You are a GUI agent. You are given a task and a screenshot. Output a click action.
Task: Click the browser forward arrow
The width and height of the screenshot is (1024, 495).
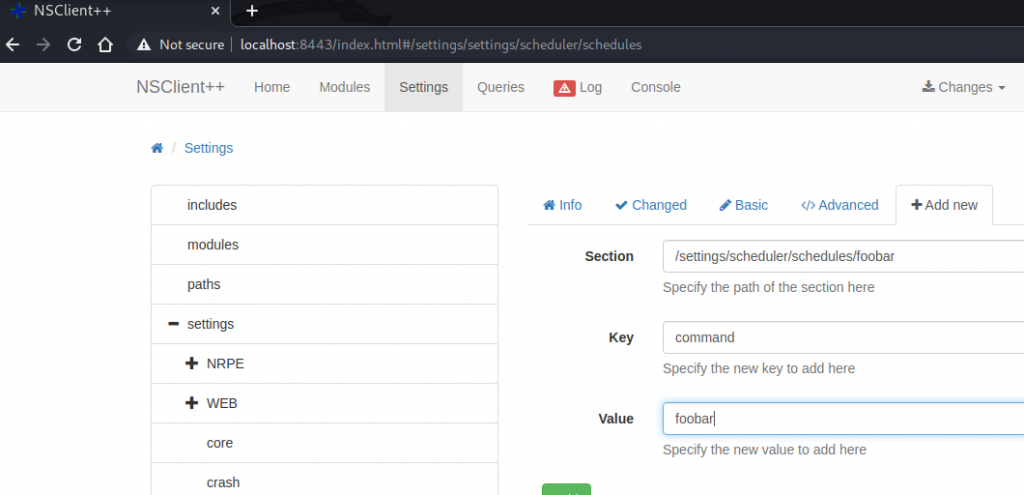pyautogui.click(x=43, y=44)
